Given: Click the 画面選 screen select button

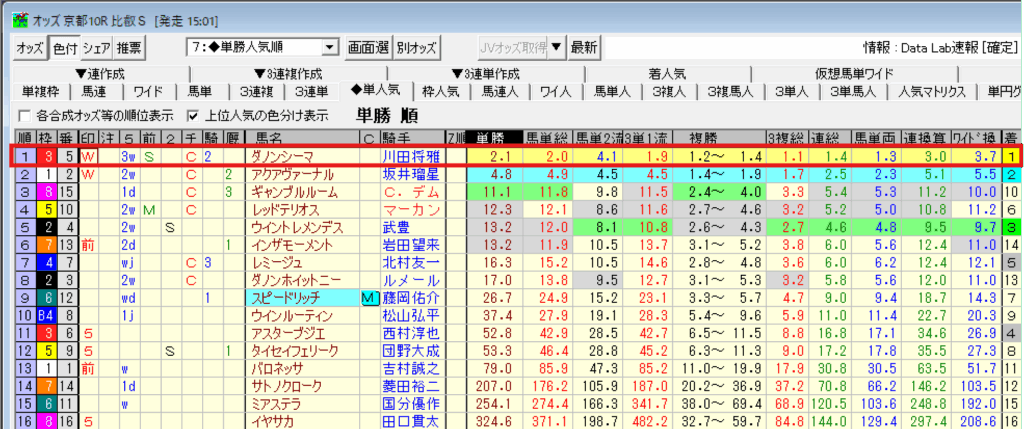Looking at the screenshot, I should tap(367, 47).
